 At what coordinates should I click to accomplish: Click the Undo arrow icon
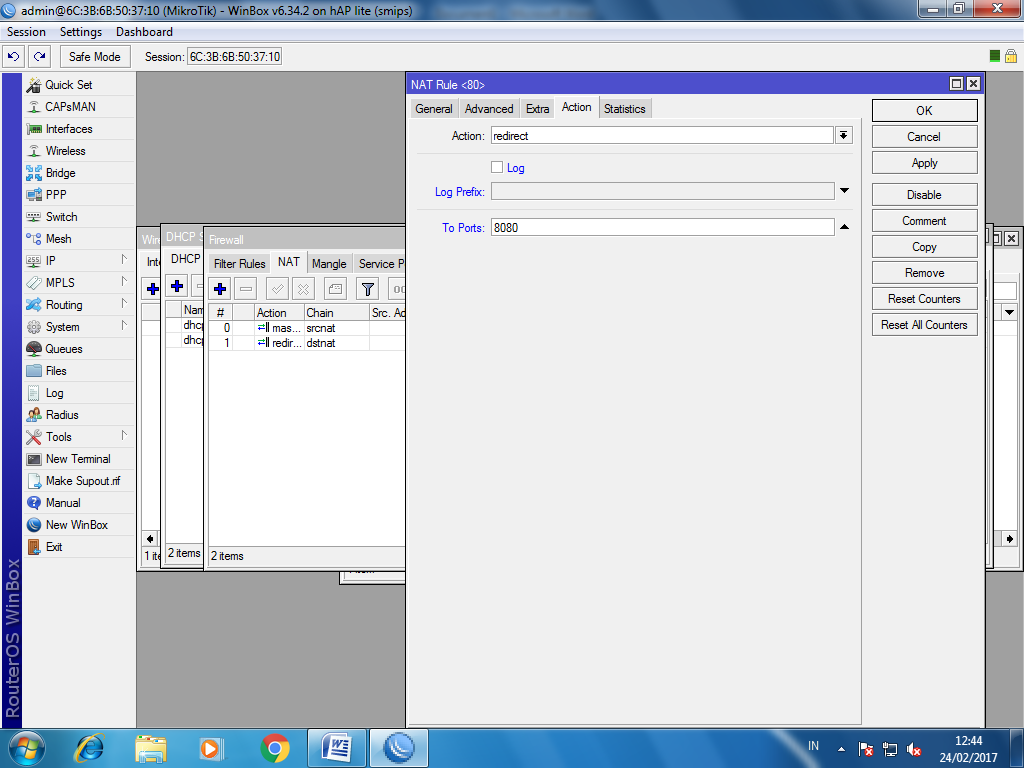click(x=14, y=57)
